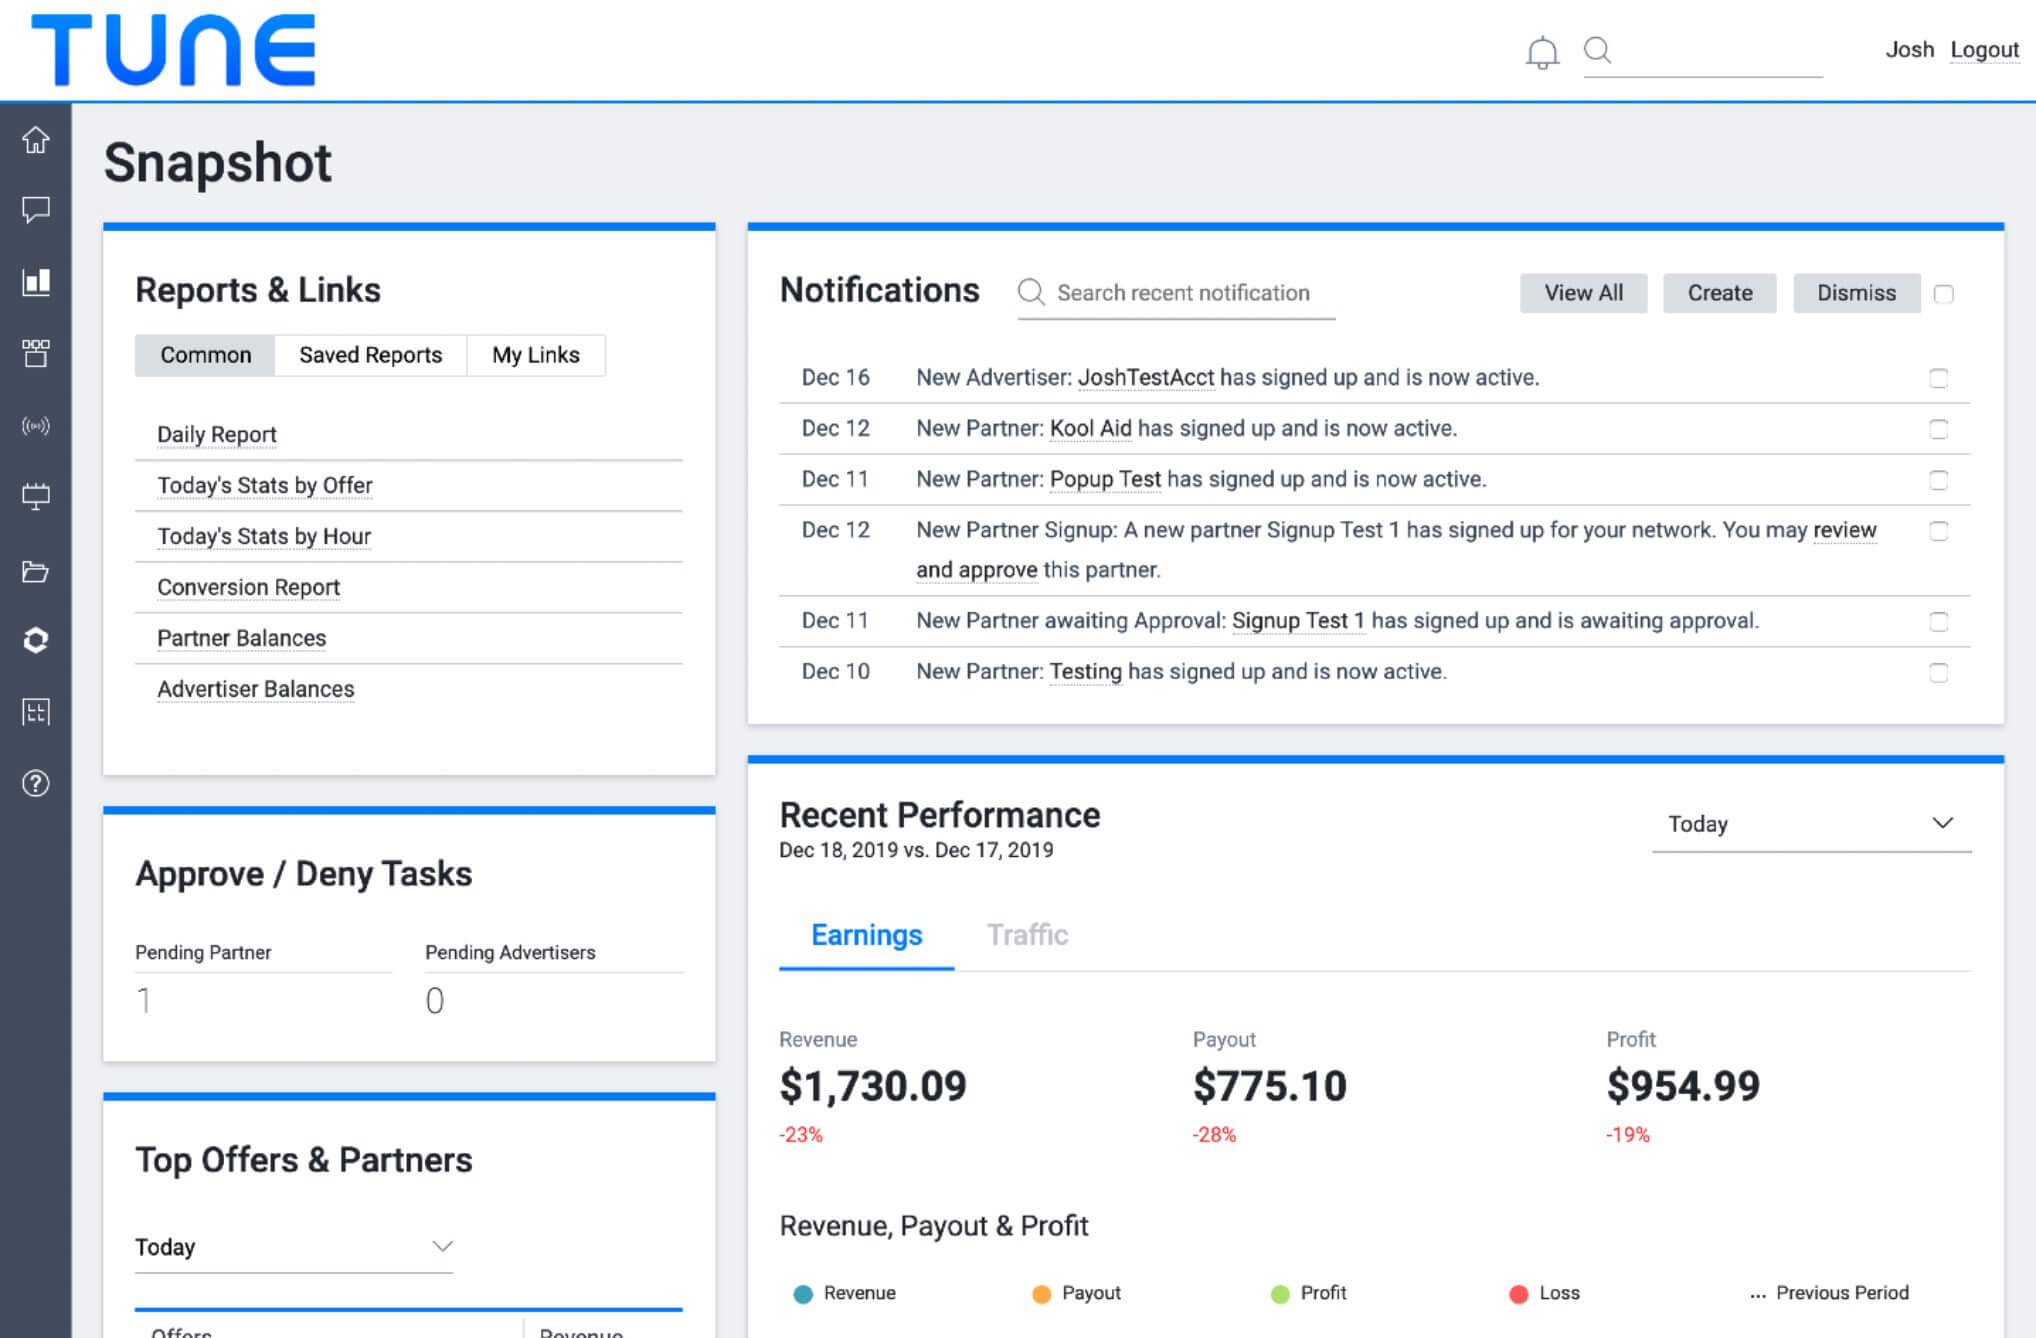
Task: Toggle the Dec 16 JoshTestAcct notification checkbox
Action: [1937, 378]
